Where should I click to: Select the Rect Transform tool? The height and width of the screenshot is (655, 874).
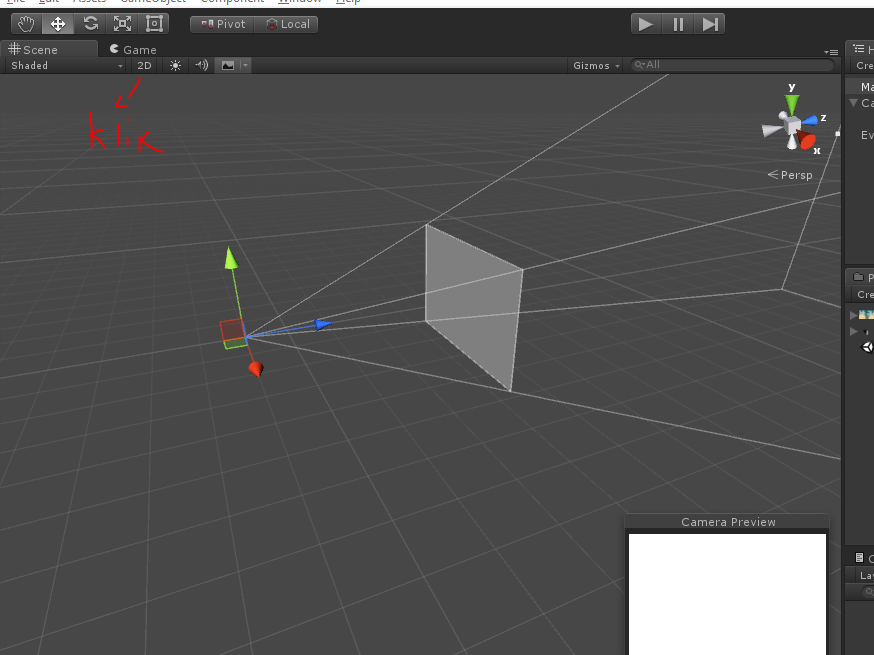click(153, 23)
